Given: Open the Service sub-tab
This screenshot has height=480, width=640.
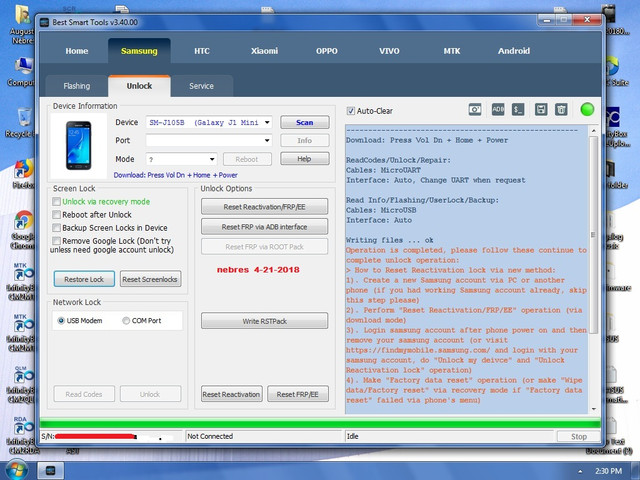Looking at the screenshot, I should pos(202,86).
